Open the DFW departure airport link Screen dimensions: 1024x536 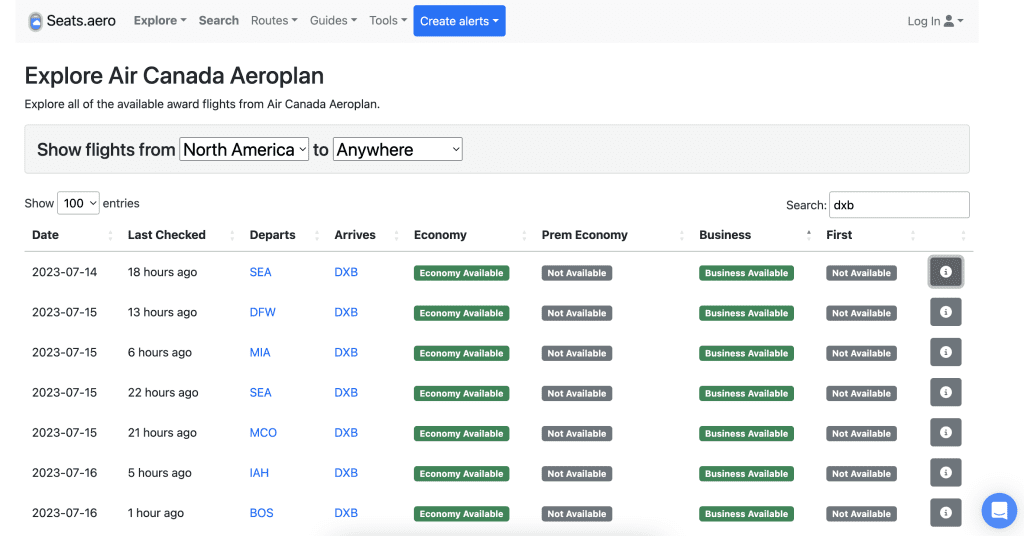tap(263, 312)
